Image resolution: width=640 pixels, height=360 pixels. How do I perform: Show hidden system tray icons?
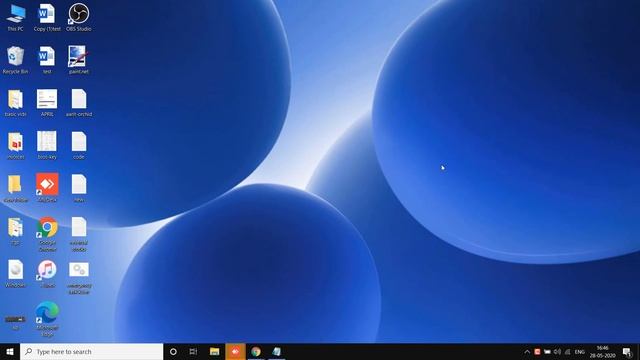(527, 352)
